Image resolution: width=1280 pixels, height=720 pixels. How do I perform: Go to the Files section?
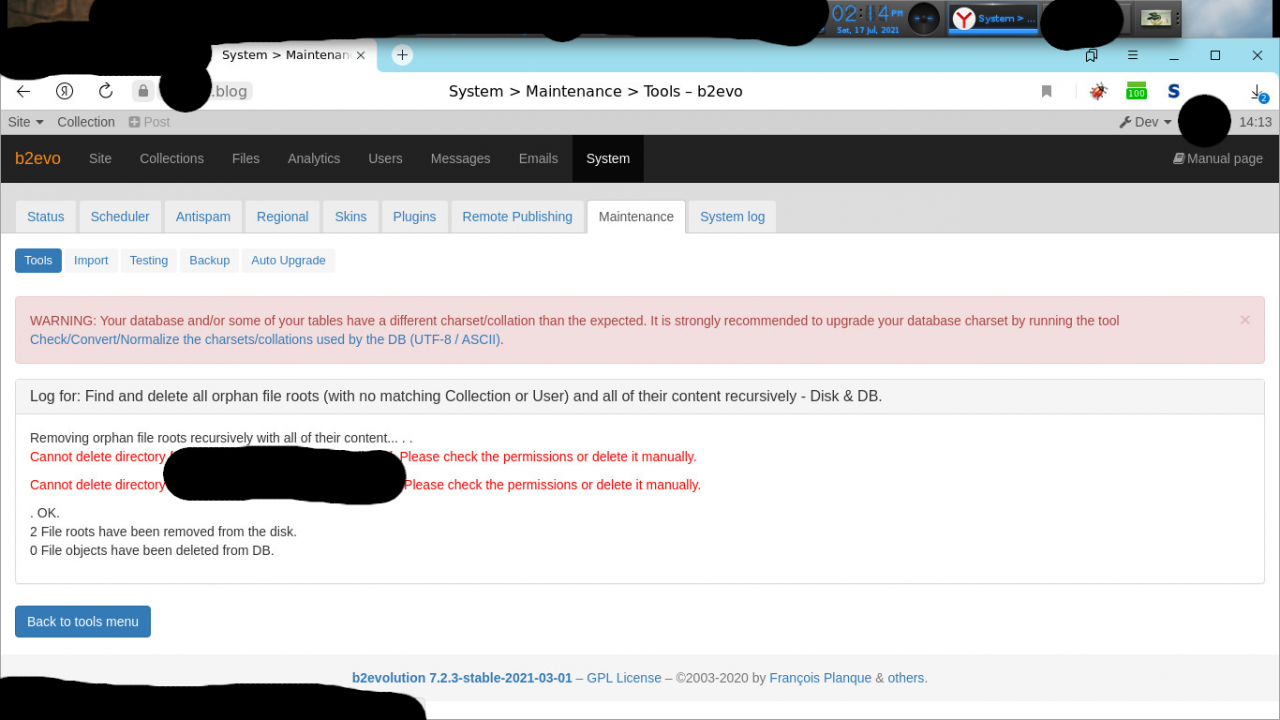246,158
